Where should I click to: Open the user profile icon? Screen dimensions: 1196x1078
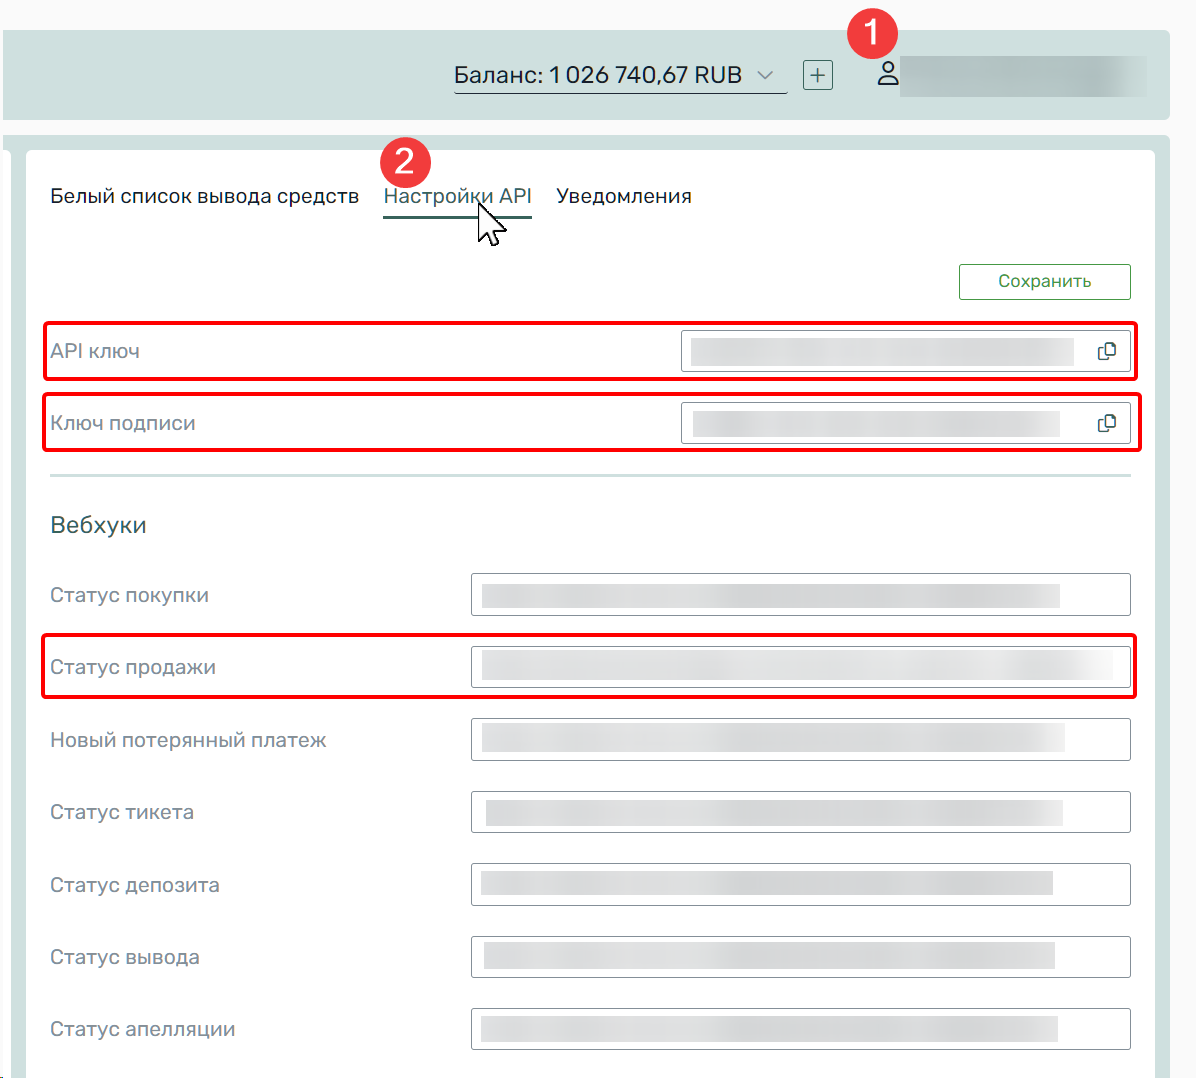tap(887, 74)
